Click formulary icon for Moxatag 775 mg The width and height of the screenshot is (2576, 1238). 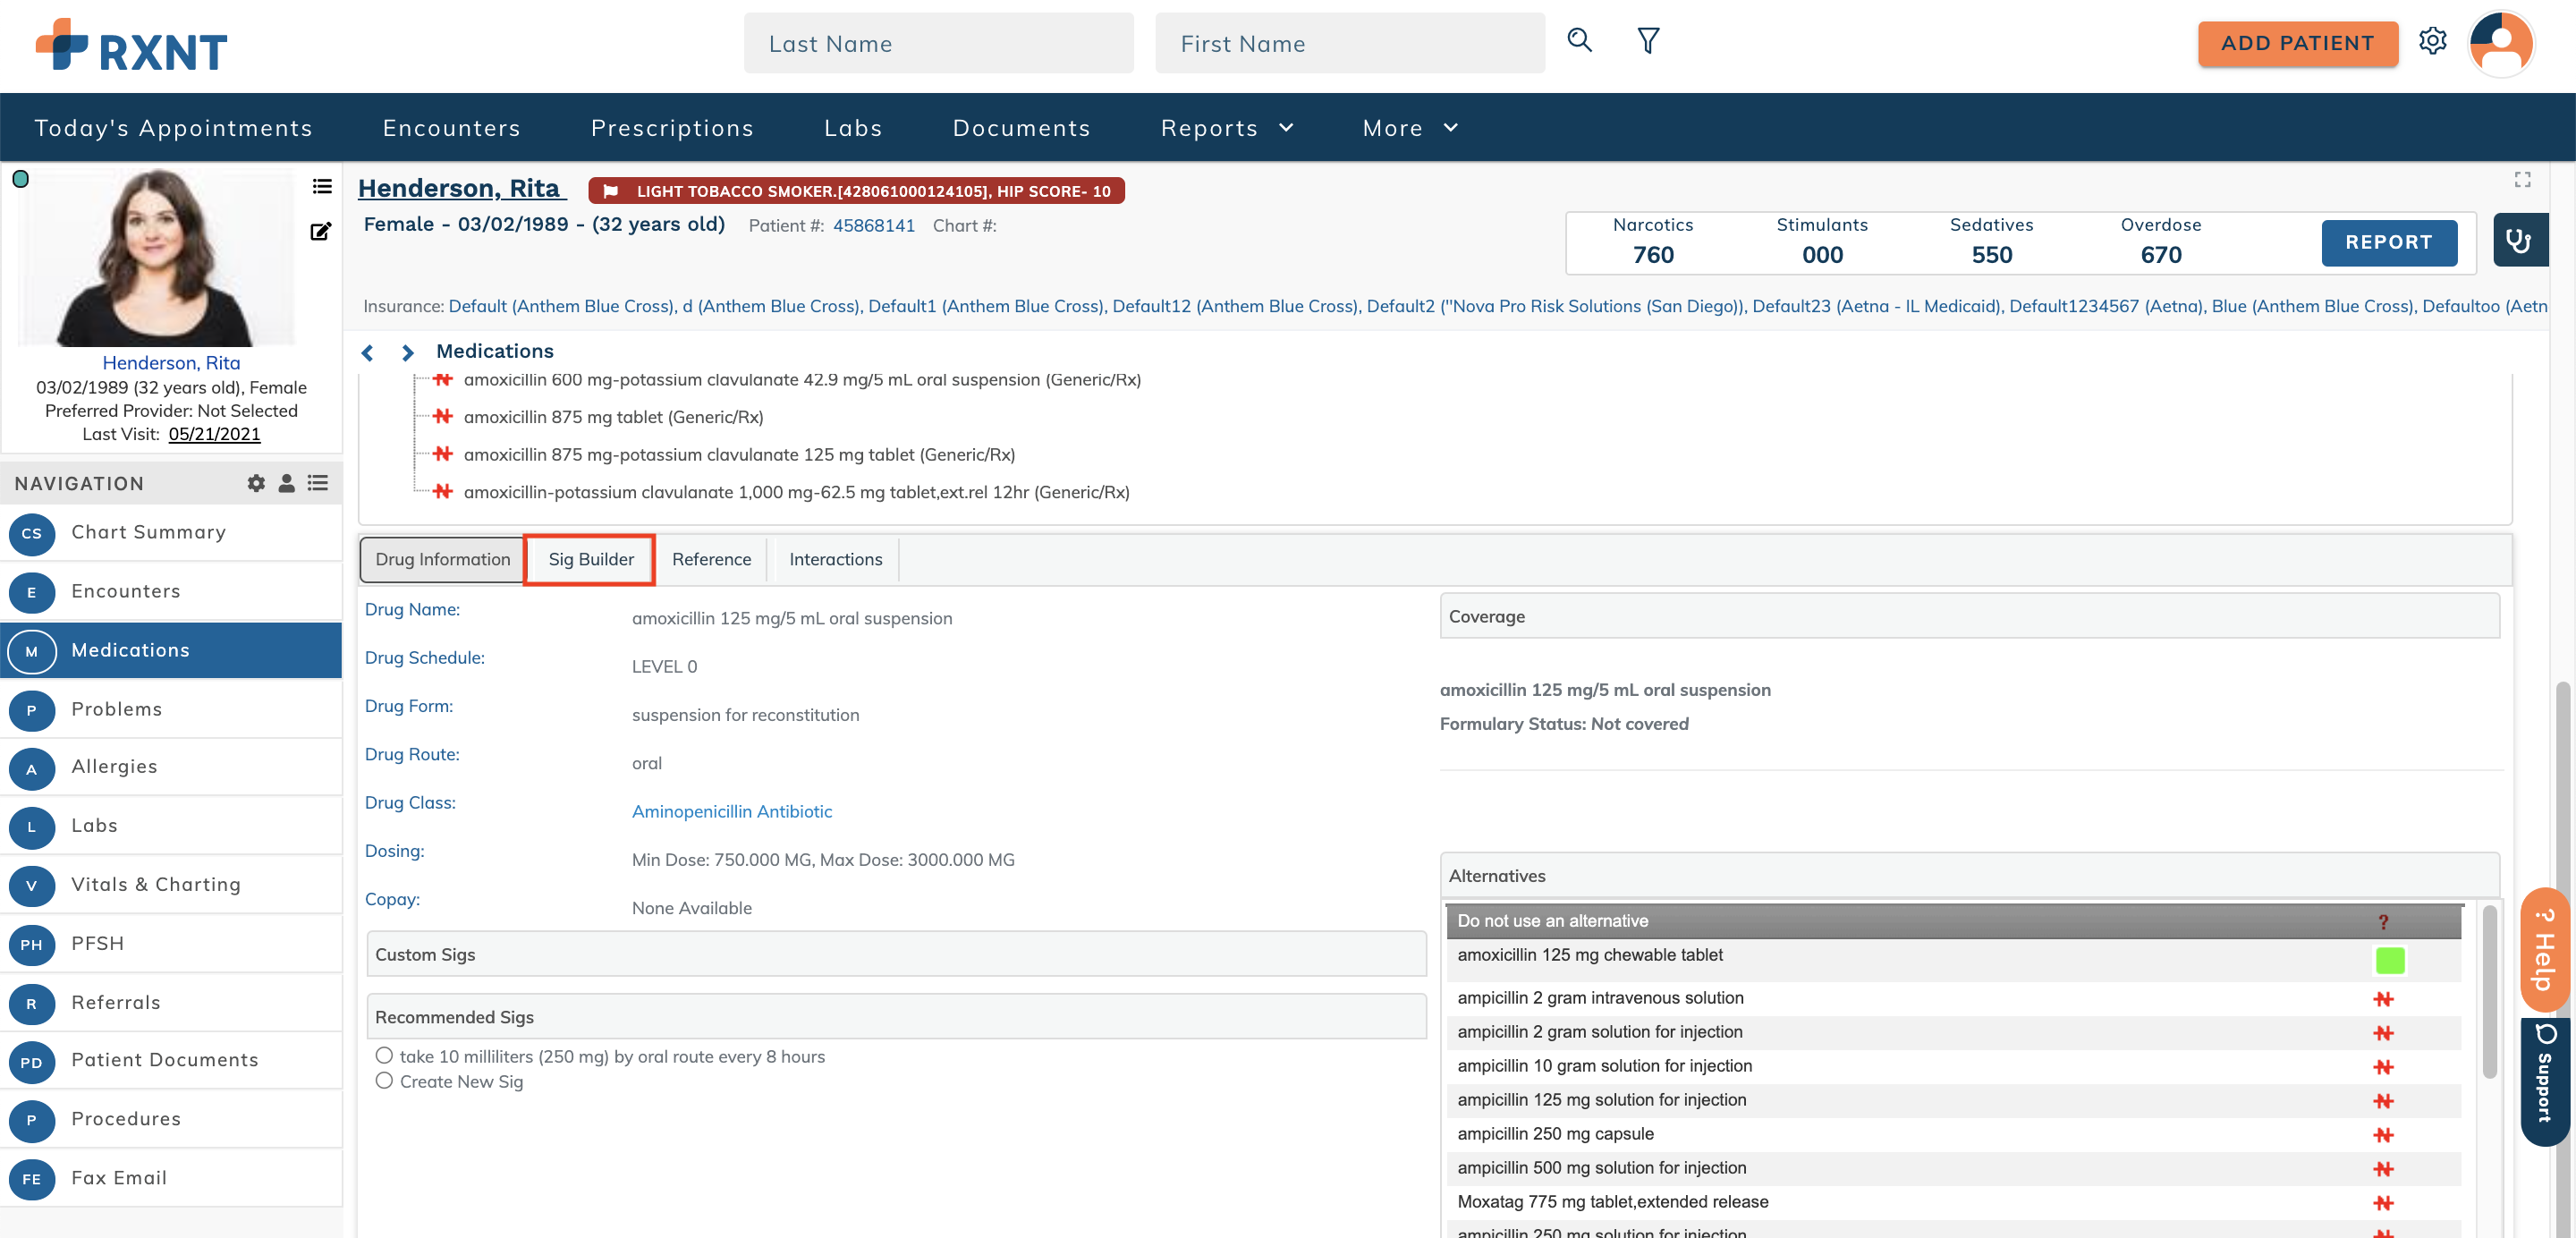tap(2383, 1203)
